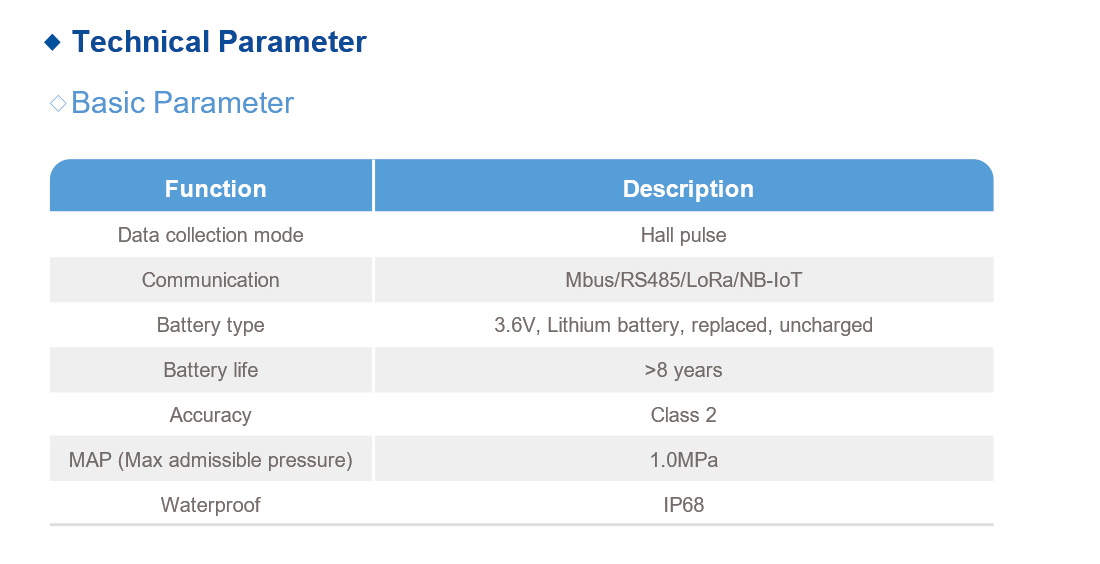This screenshot has width=1100, height=564.
Task: Click the Mbus/RS485/LoRa/NB-IoT cell
Action: 683,280
